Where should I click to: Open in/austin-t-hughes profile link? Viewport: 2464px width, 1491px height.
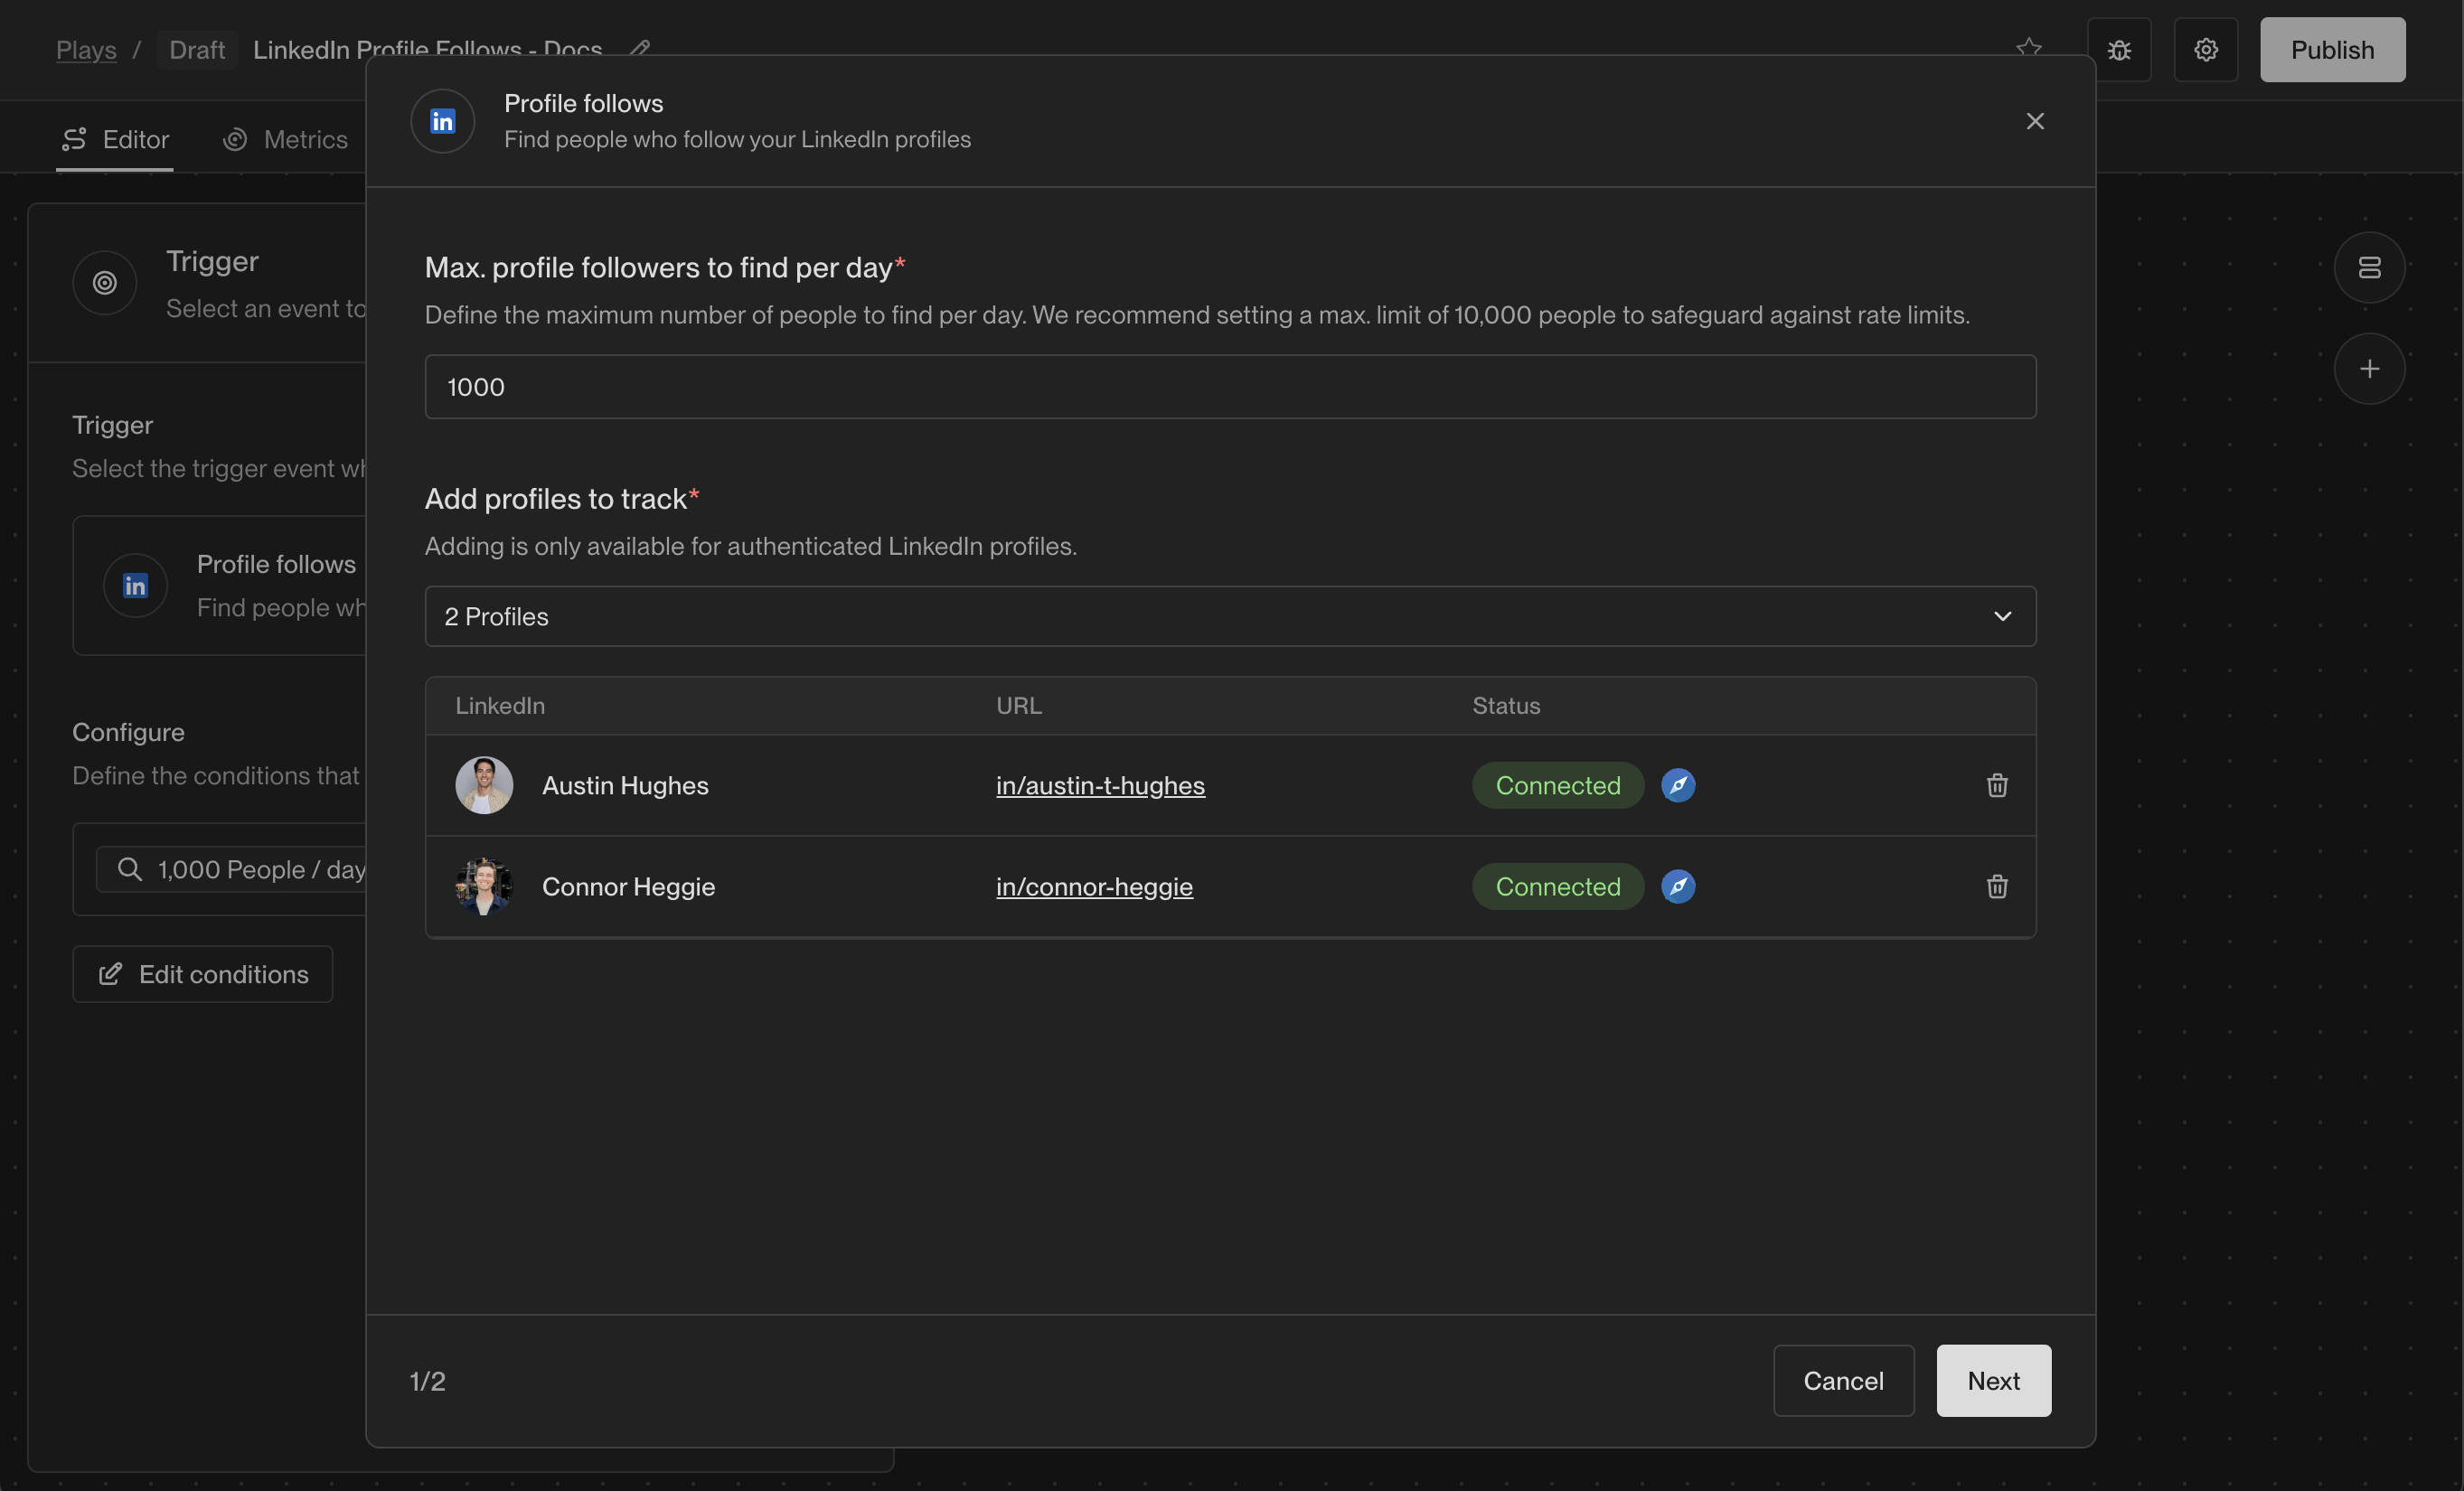coord(1100,785)
